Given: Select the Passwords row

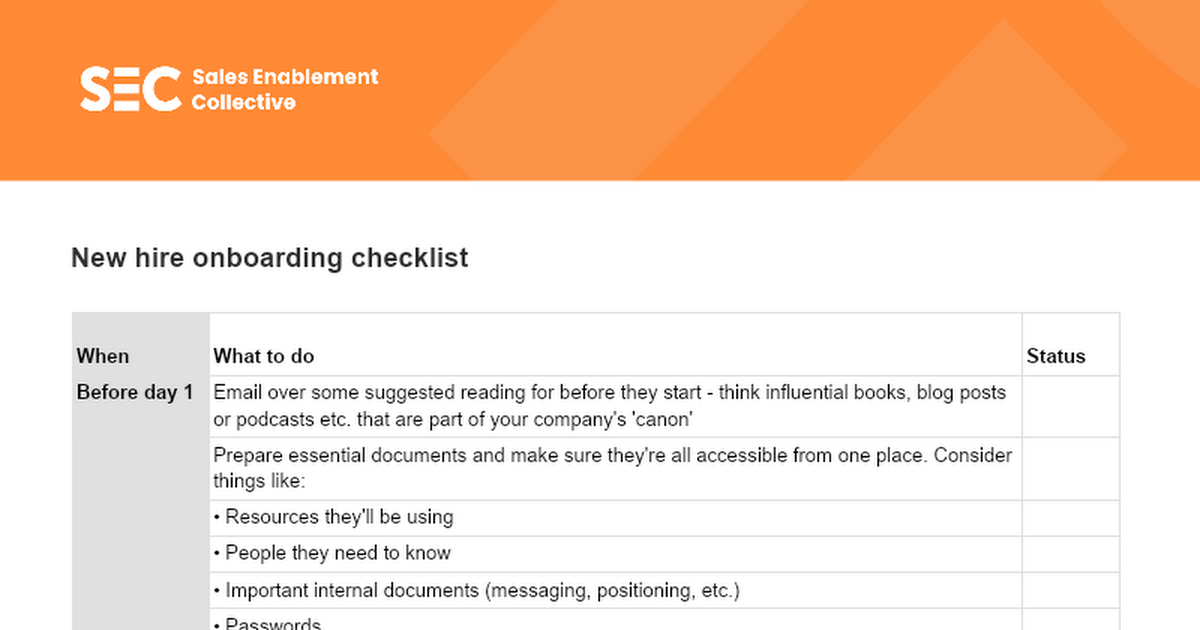Looking at the screenshot, I should coord(615,620).
